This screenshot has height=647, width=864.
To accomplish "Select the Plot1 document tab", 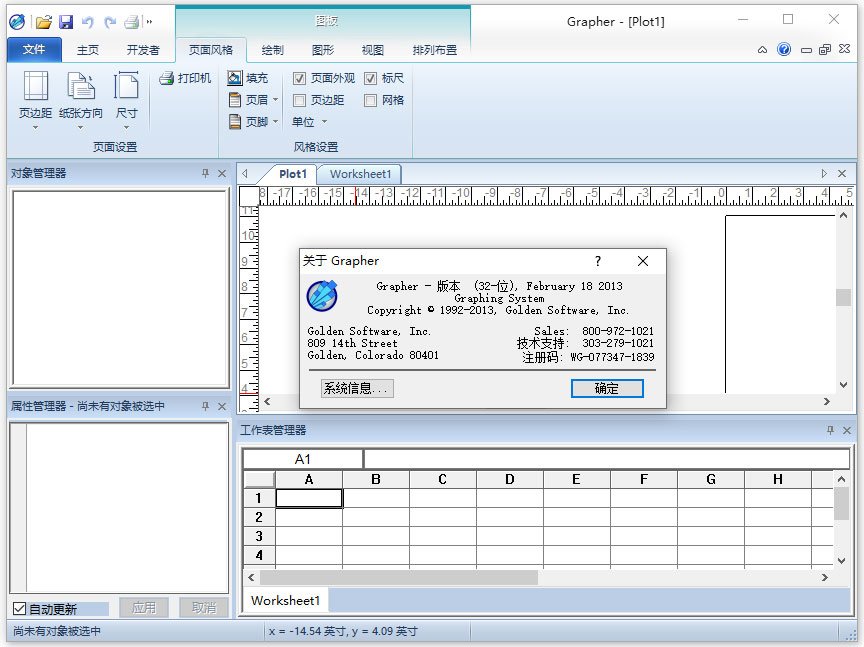I will click(x=292, y=174).
